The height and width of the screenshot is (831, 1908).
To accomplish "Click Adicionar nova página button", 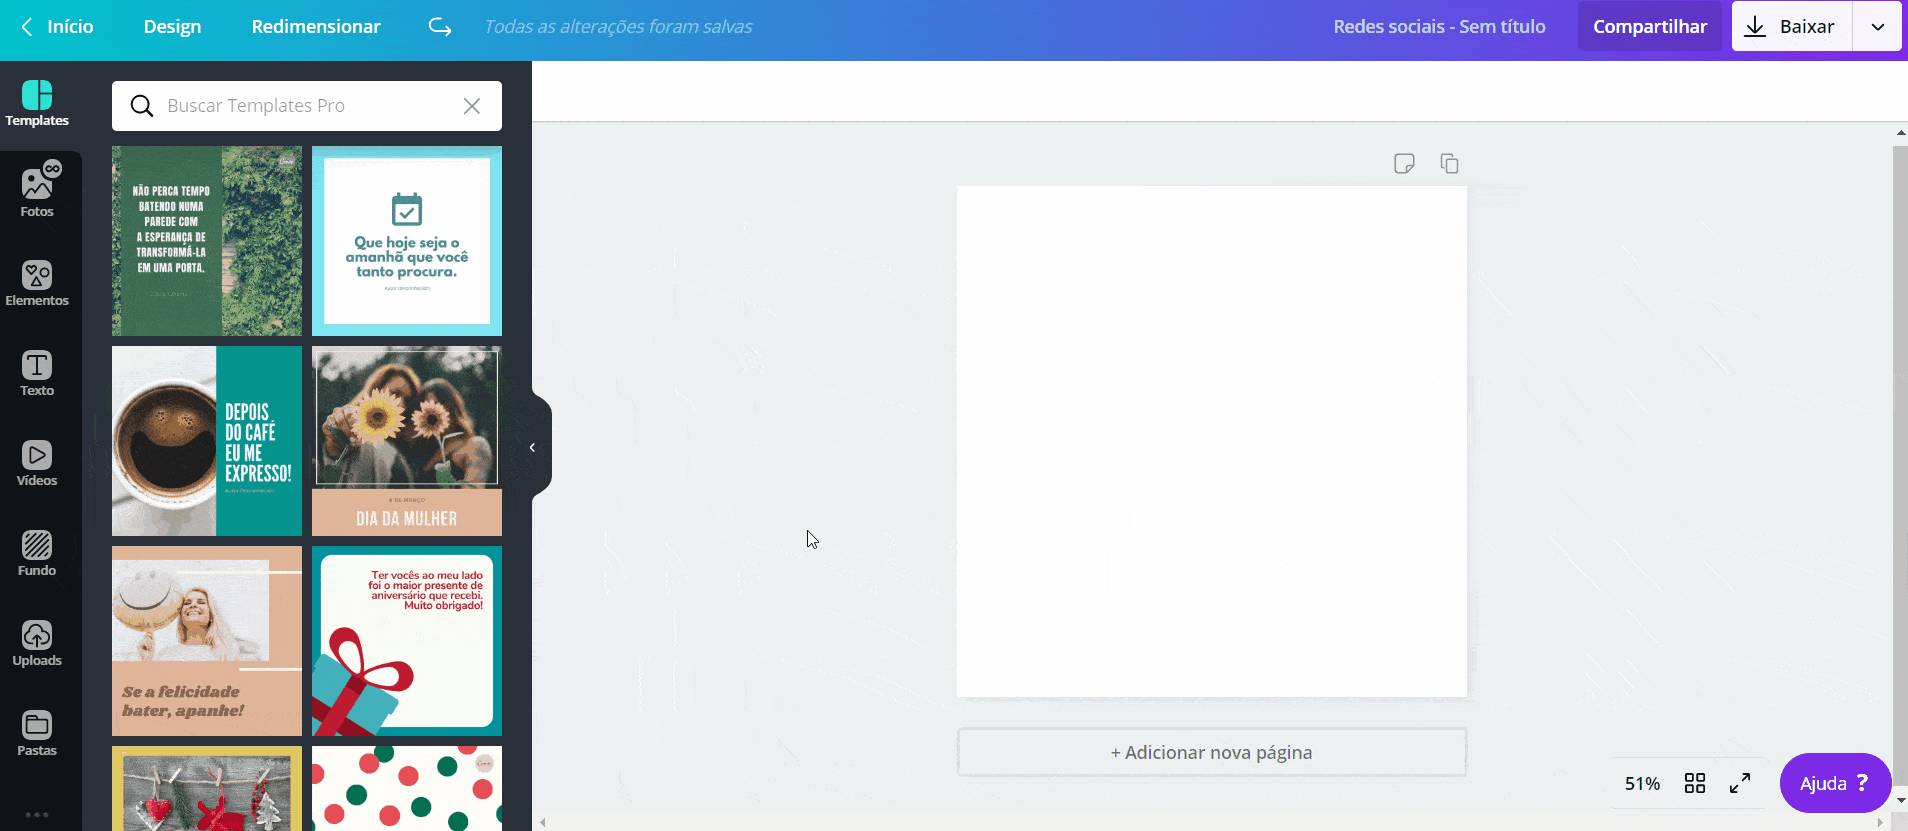I will (x=1211, y=752).
